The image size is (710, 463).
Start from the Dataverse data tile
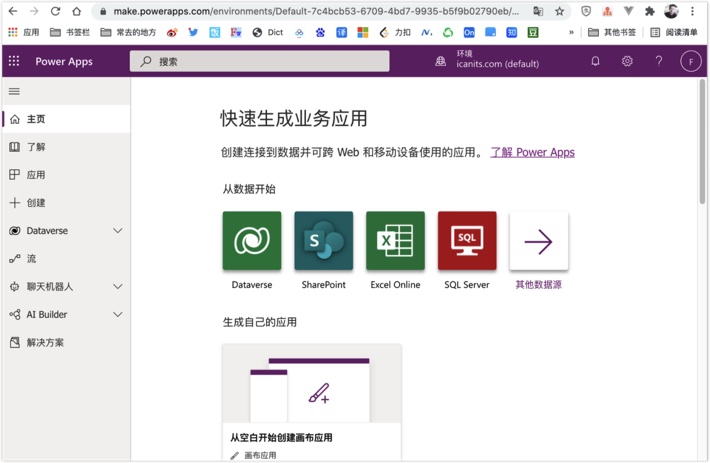tap(252, 241)
